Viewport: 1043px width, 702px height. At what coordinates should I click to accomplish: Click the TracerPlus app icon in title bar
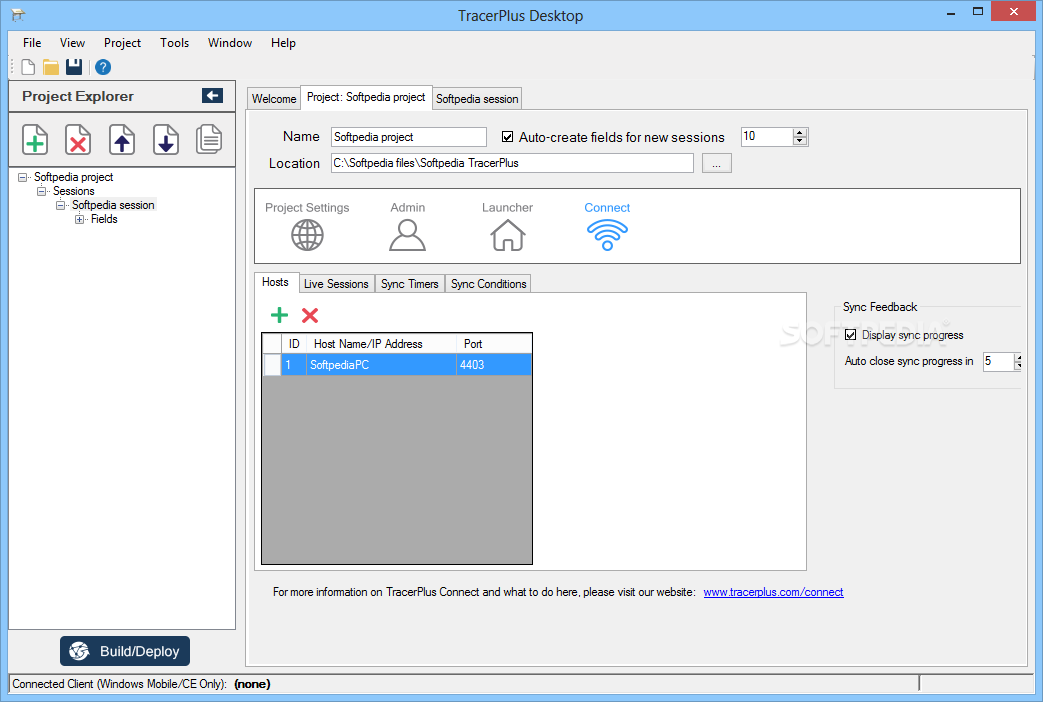click(x=18, y=15)
